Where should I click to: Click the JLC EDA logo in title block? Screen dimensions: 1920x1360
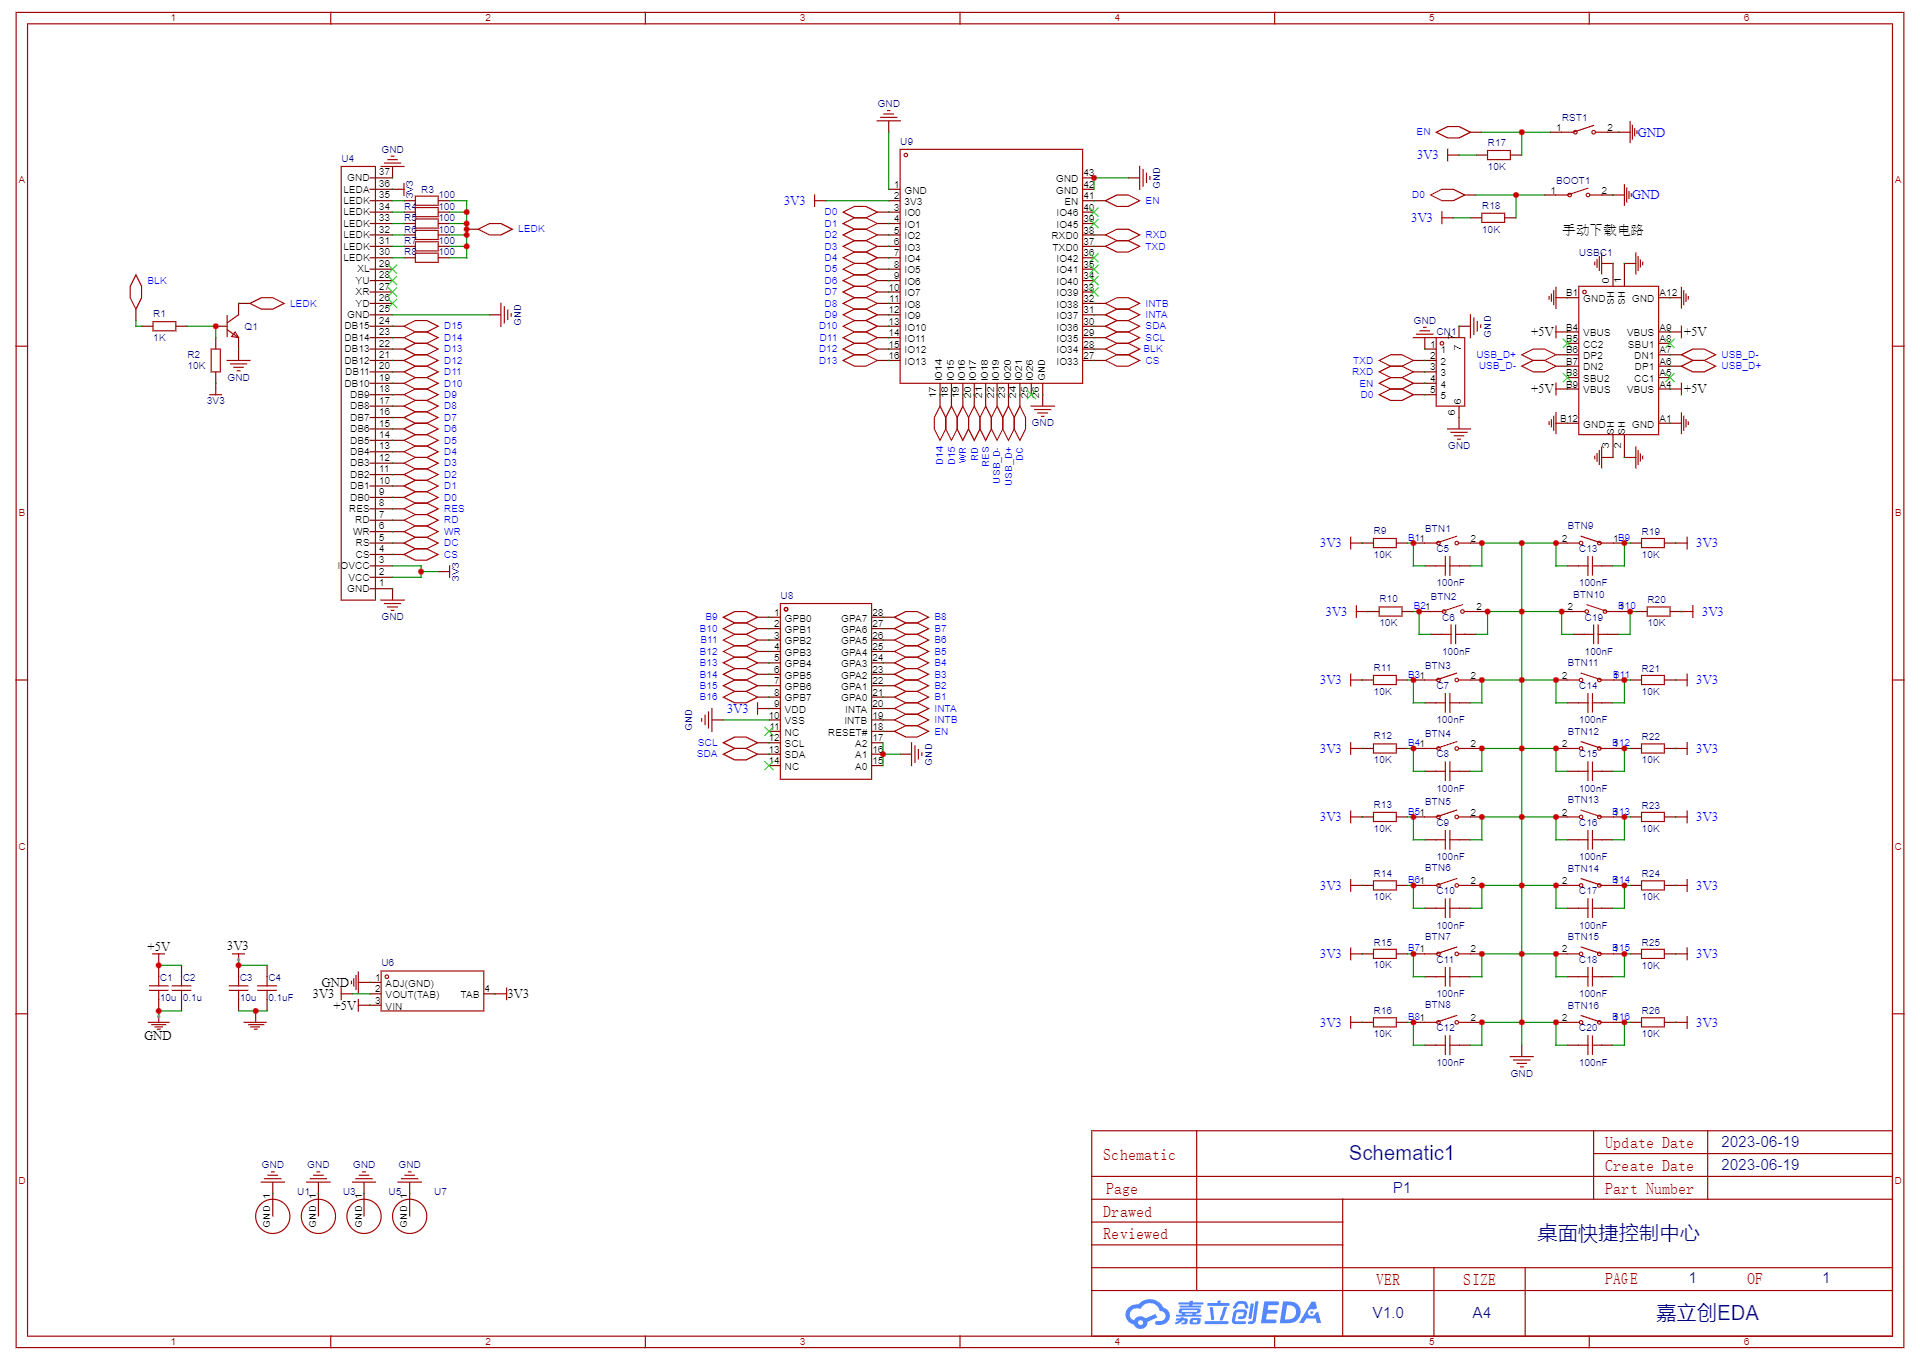[1222, 1313]
